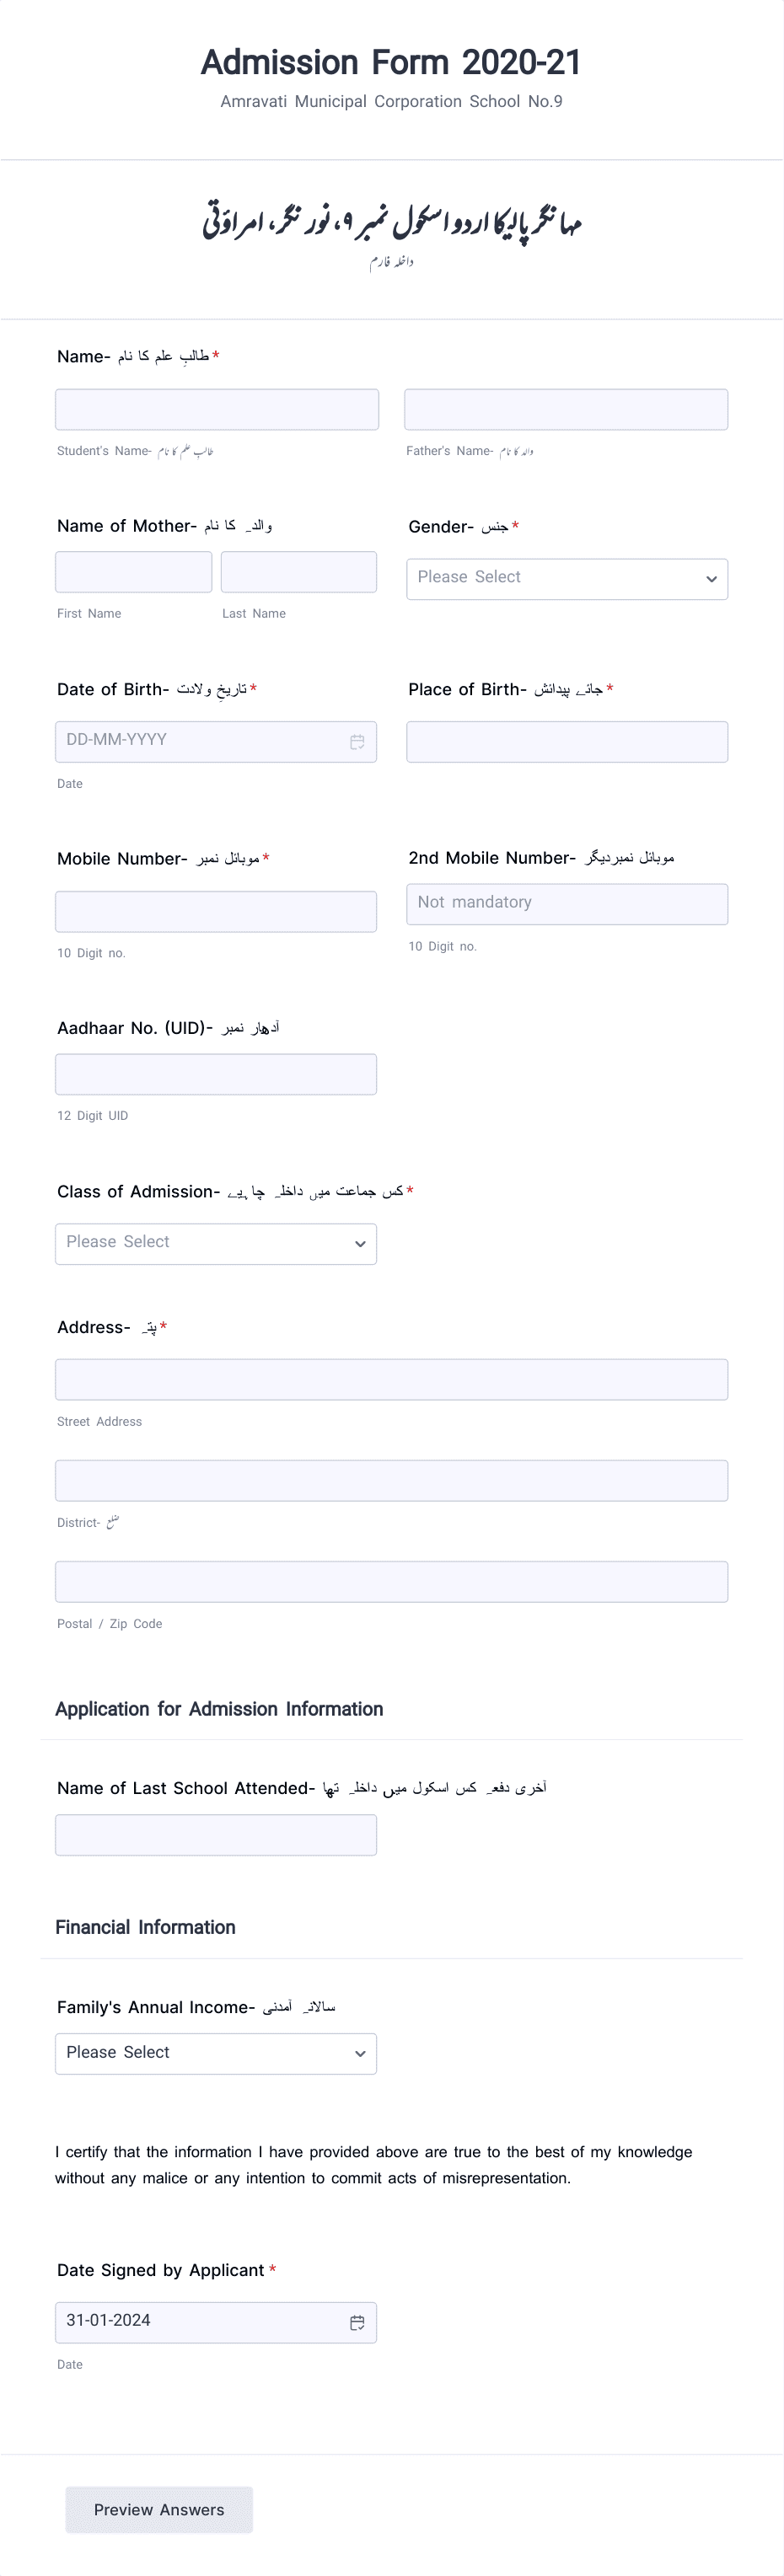Open the Family's Annual Income dropdown

click(216, 2053)
